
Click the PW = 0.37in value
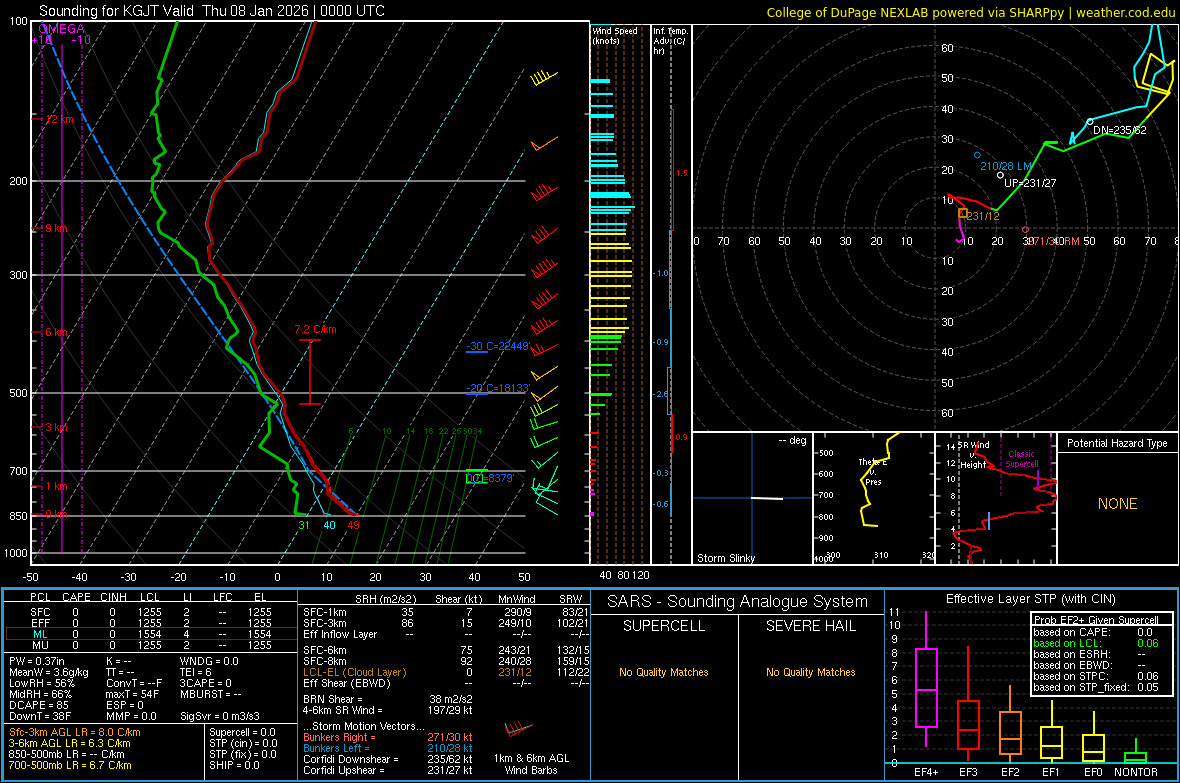click(x=37, y=661)
